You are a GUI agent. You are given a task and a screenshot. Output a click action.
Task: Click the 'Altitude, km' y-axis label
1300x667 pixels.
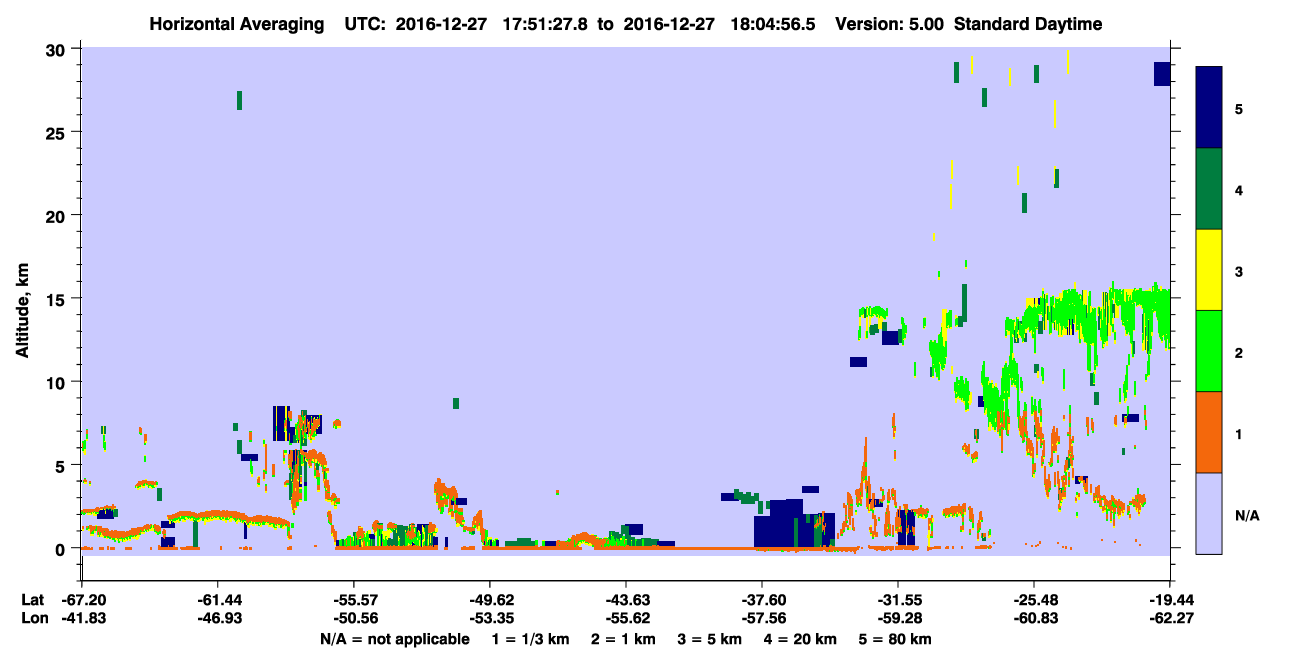pos(22,312)
